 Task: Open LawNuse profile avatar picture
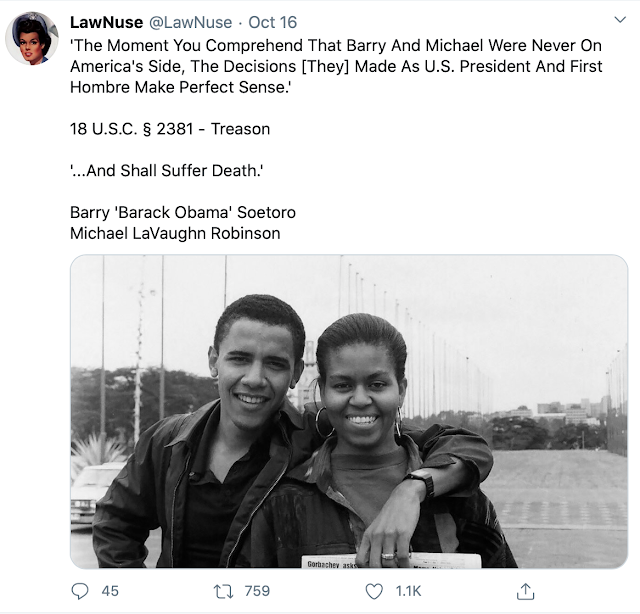point(32,38)
